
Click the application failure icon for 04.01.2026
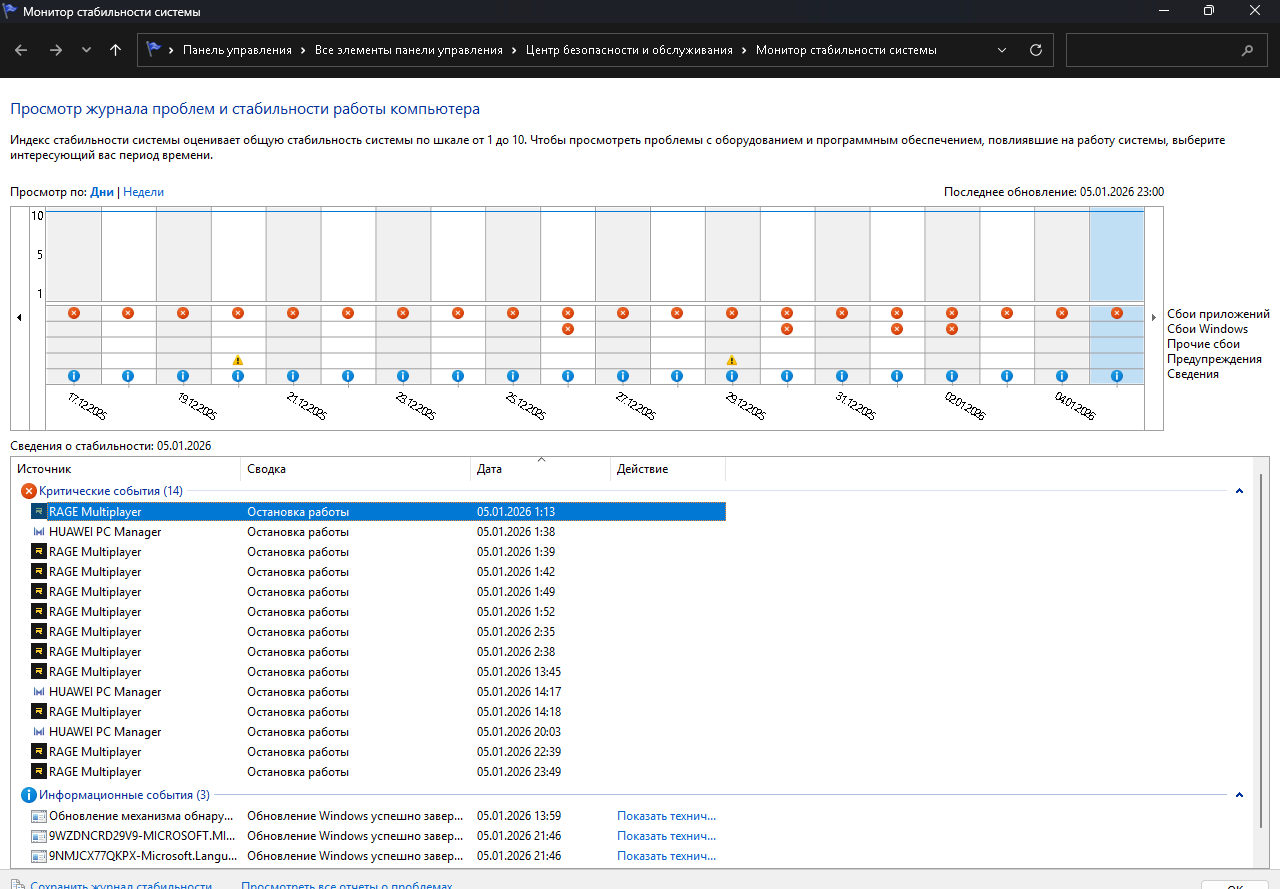tap(1062, 313)
